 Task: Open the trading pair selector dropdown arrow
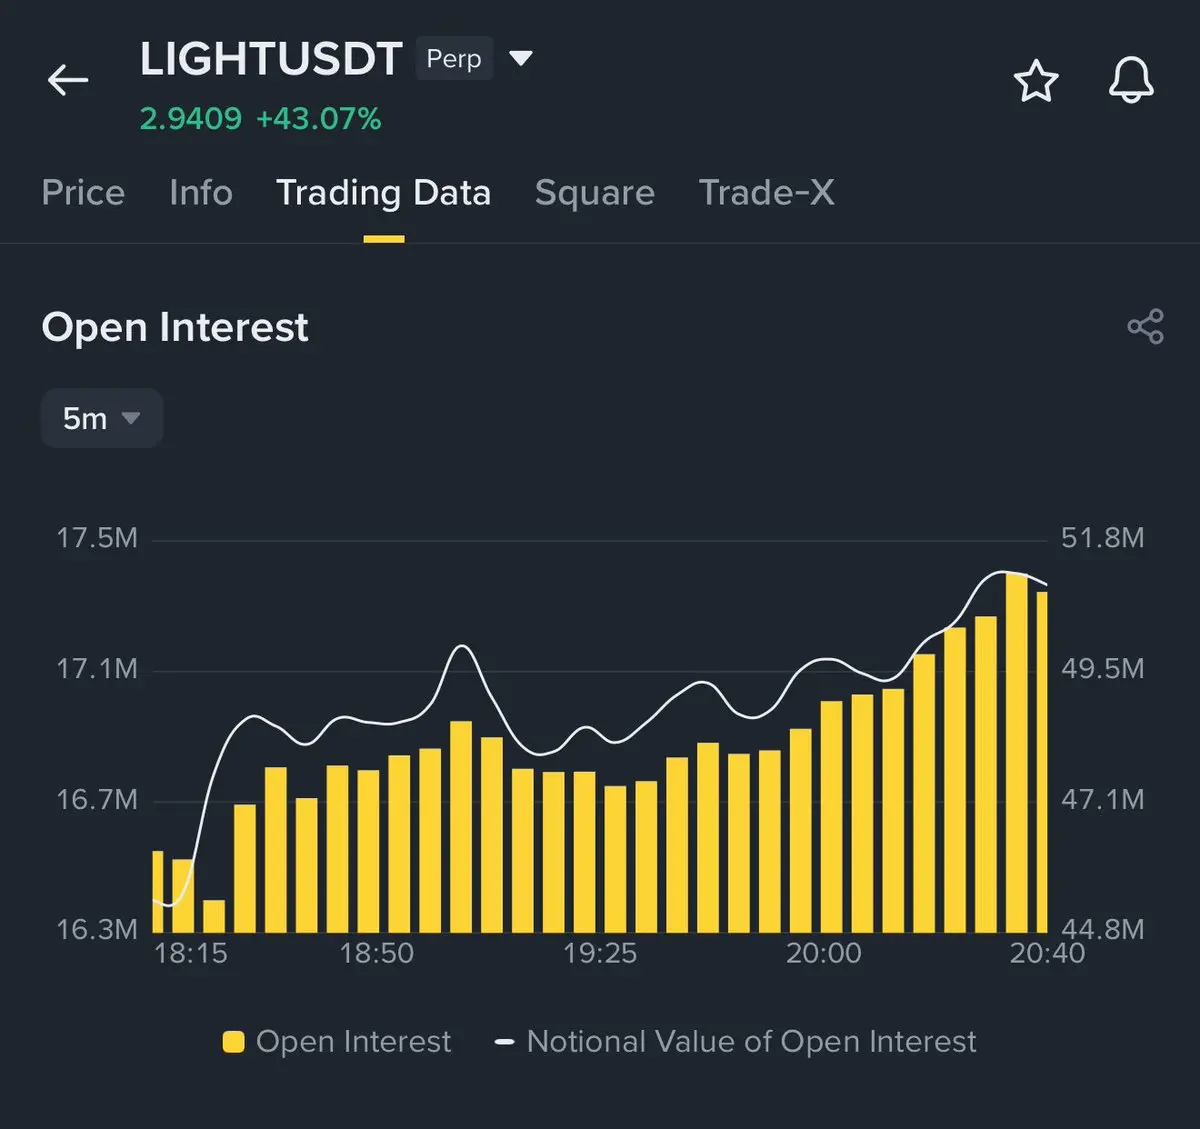(x=520, y=58)
